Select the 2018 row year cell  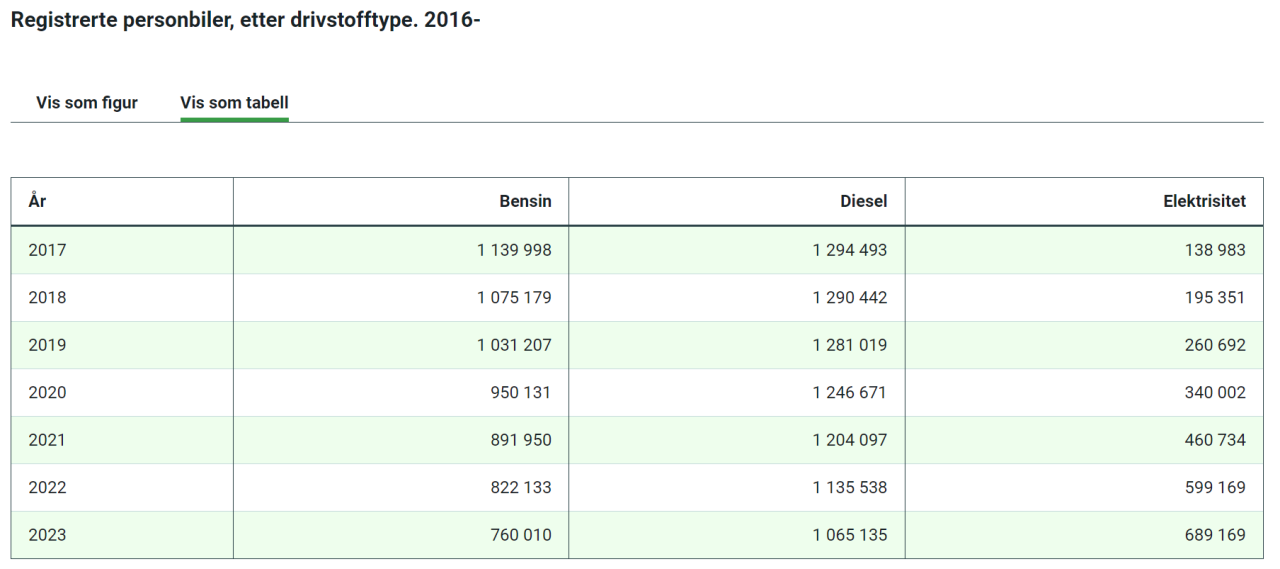coord(47,298)
